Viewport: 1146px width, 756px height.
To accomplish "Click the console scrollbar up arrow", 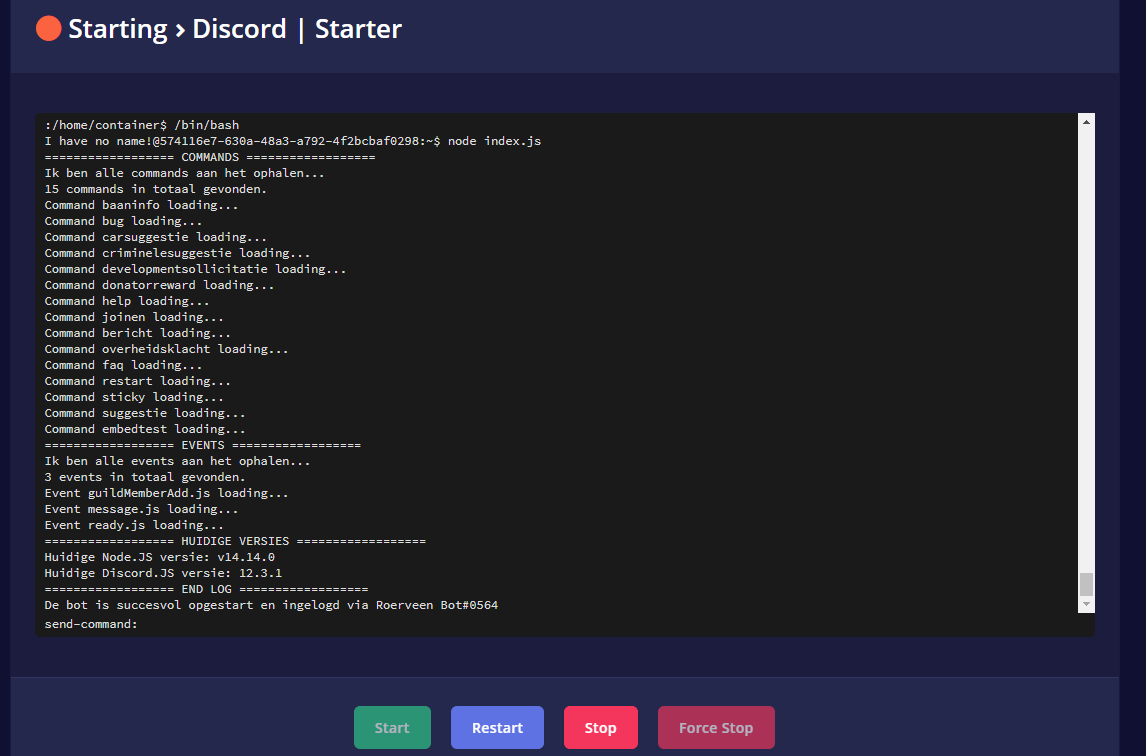I will pos(1086,121).
